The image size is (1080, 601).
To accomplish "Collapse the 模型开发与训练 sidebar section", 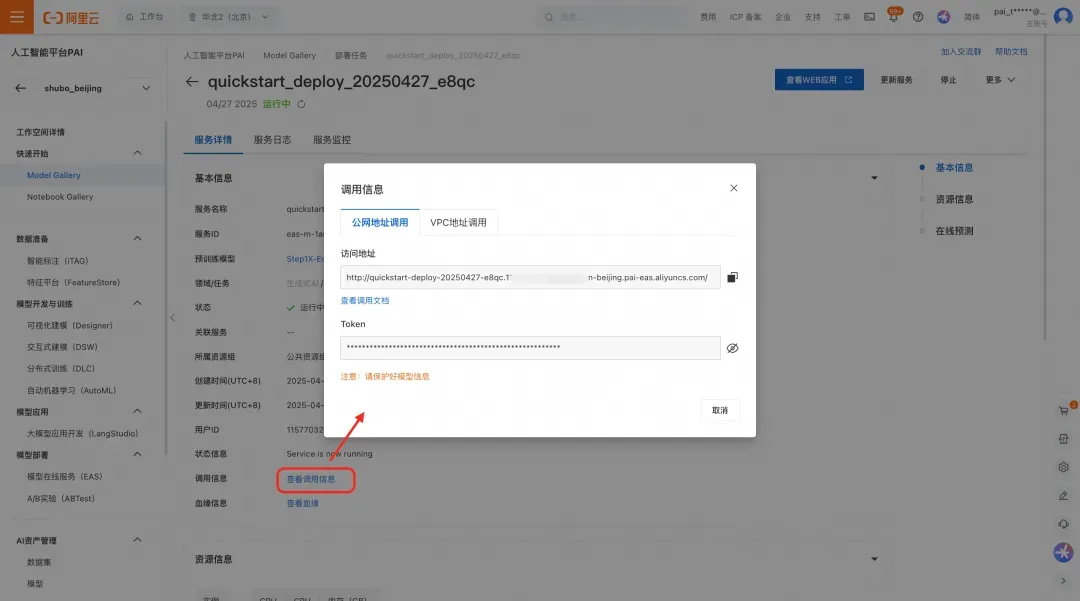I will click(x=137, y=303).
